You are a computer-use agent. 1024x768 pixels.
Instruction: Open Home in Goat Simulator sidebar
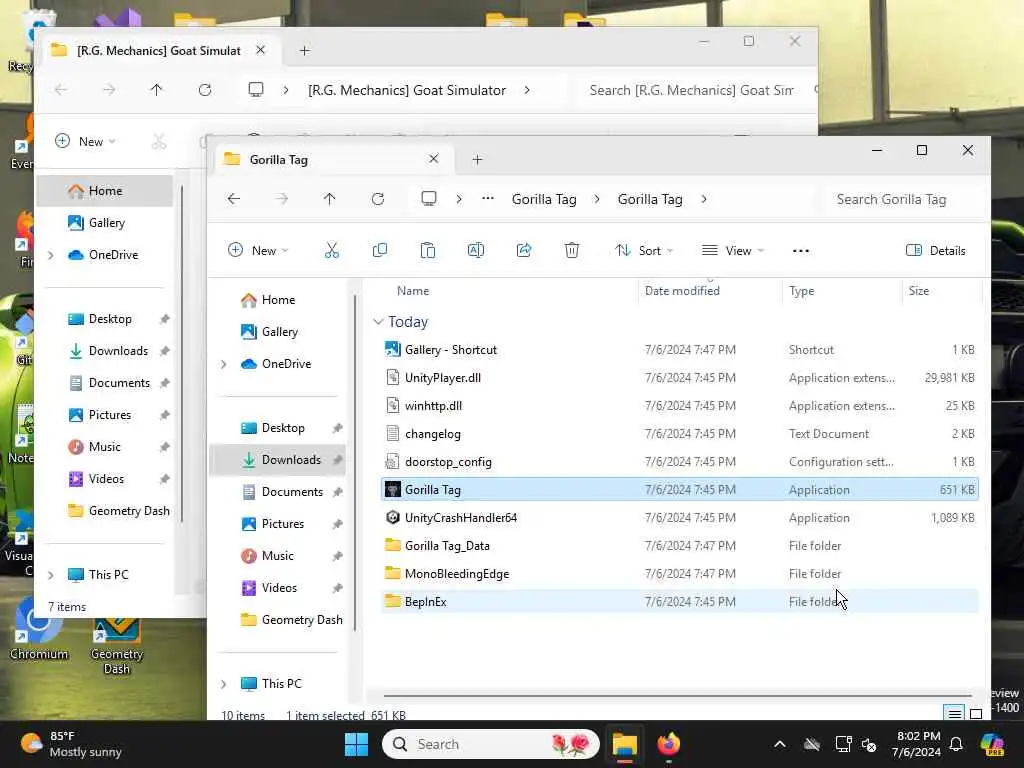(x=105, y=191)
